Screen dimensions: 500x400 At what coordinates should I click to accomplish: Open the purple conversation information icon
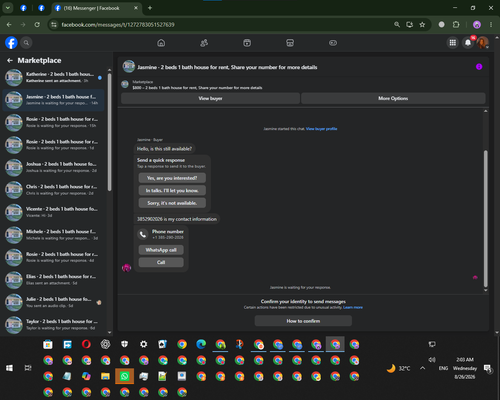point(479,67)
